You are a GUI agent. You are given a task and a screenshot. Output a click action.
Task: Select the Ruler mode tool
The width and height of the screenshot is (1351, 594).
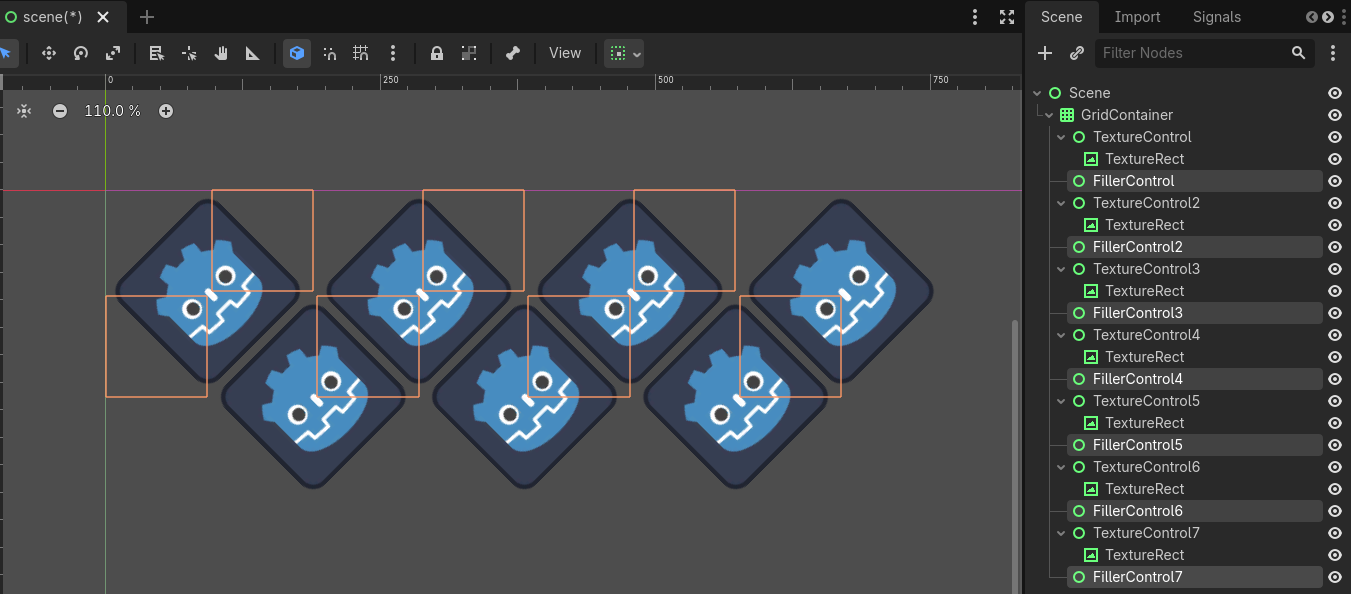click(x=253, y=53)
